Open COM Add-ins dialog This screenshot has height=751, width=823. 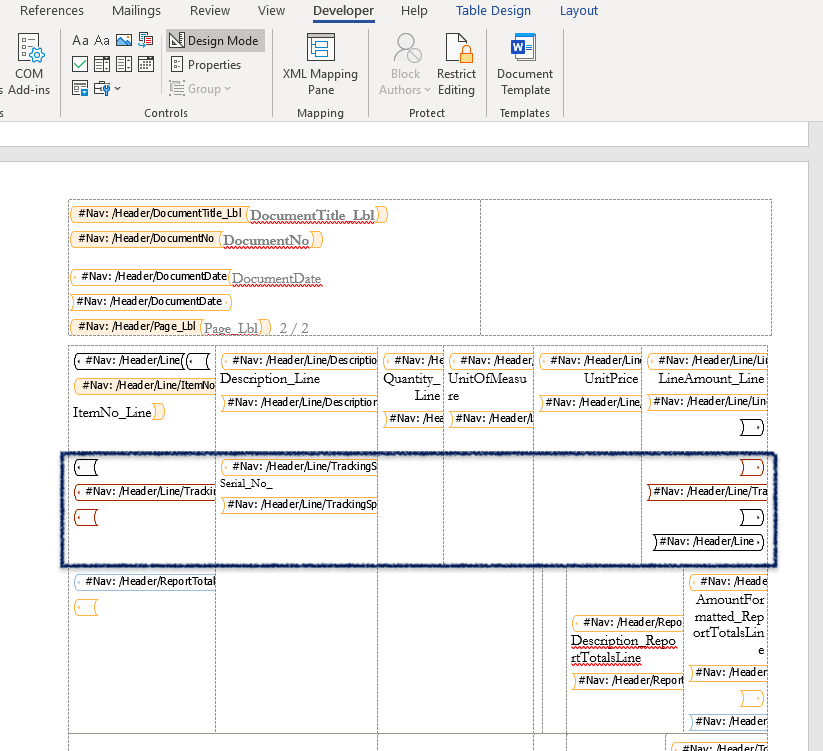[x=29, y=65]
